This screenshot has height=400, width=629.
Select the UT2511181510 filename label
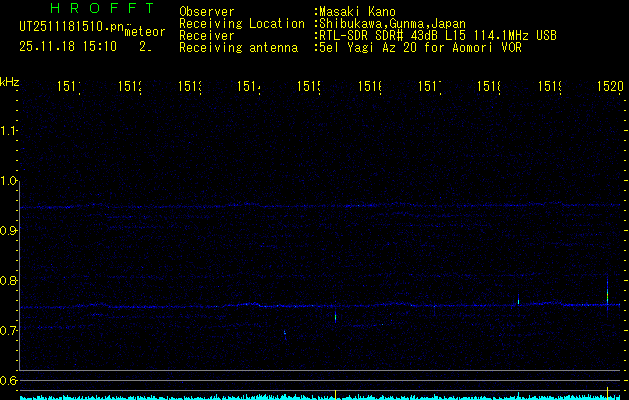click(70, 27)
